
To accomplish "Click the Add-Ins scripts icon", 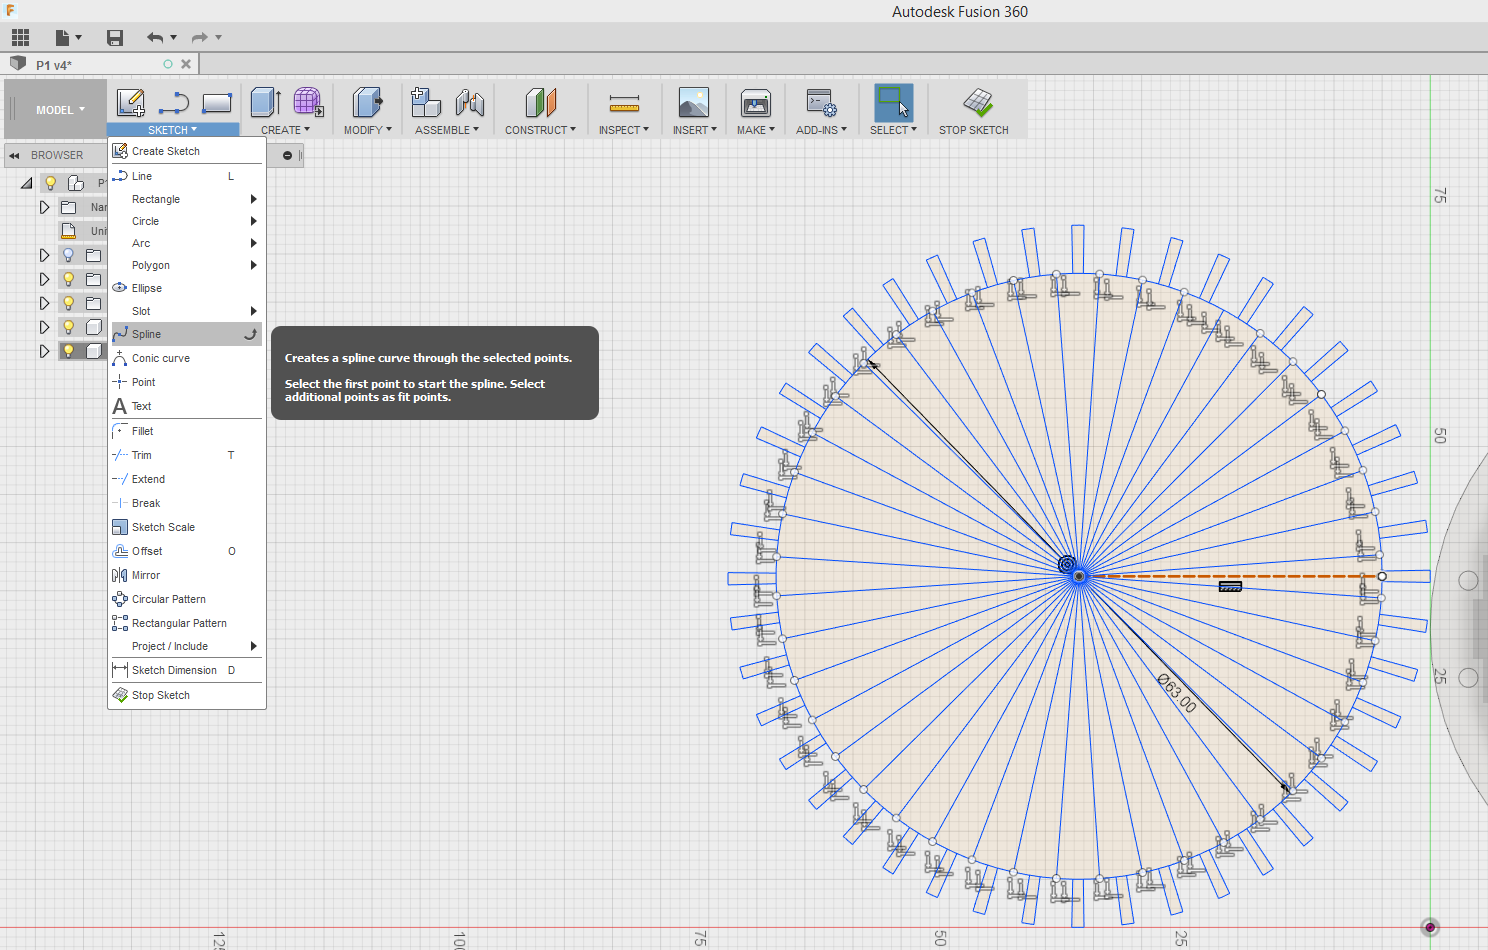I will (x=821, y=102).
